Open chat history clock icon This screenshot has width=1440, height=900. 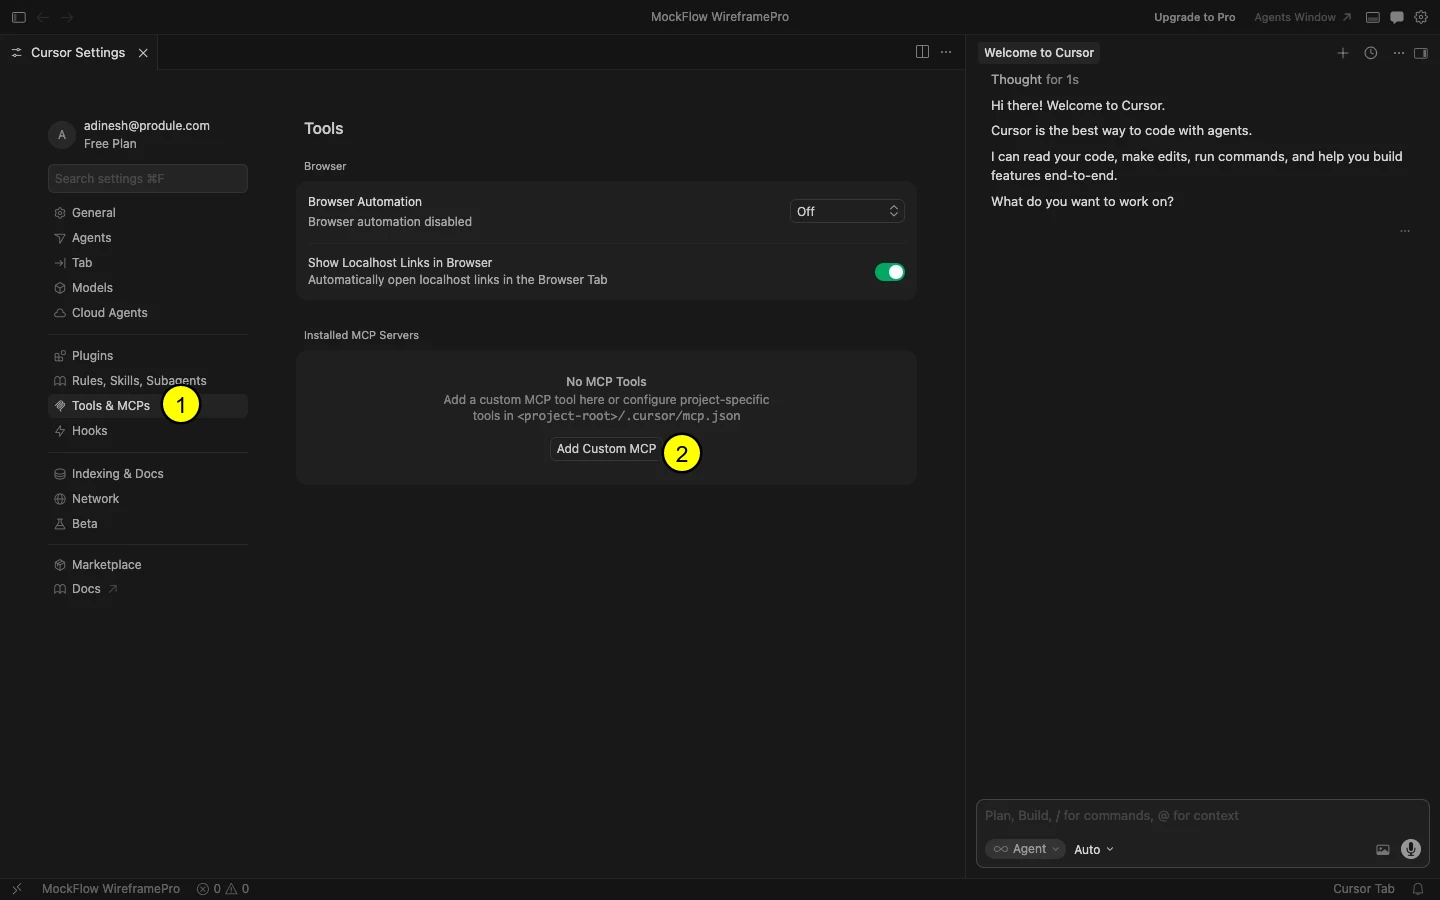click(x=1371, y=53)
